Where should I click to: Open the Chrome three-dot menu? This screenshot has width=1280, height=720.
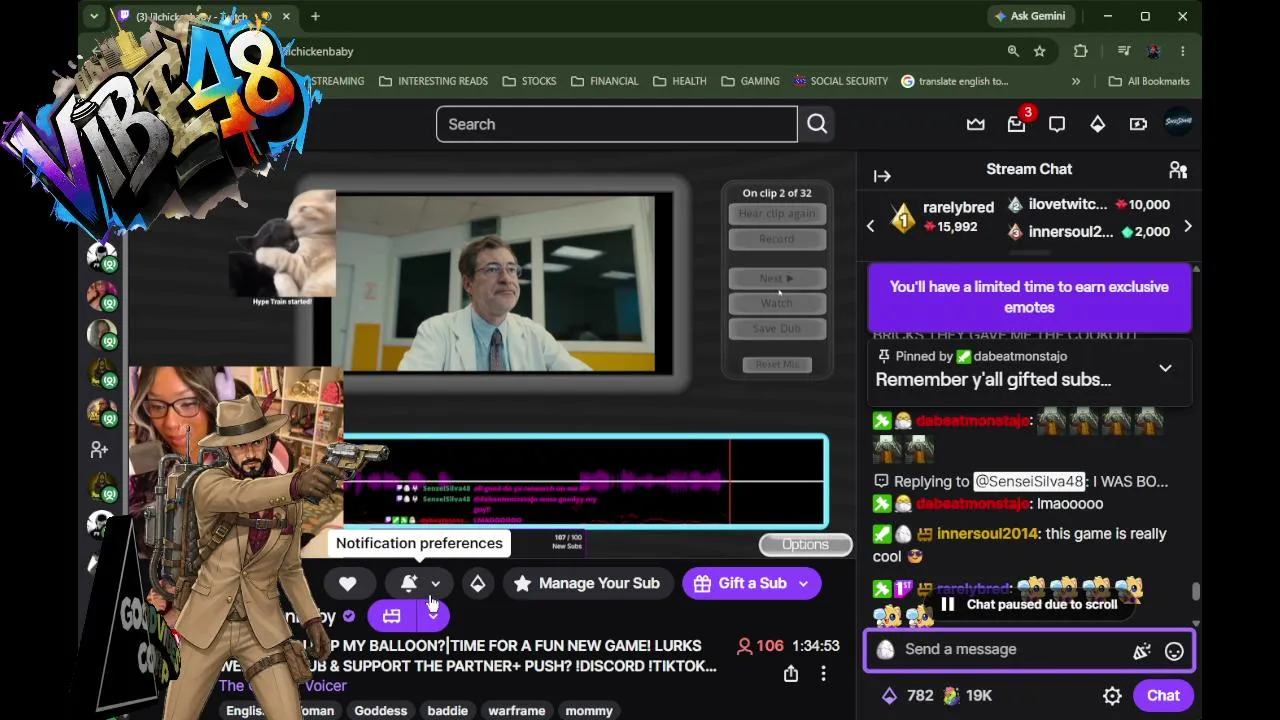click(x=1182, y=51)
